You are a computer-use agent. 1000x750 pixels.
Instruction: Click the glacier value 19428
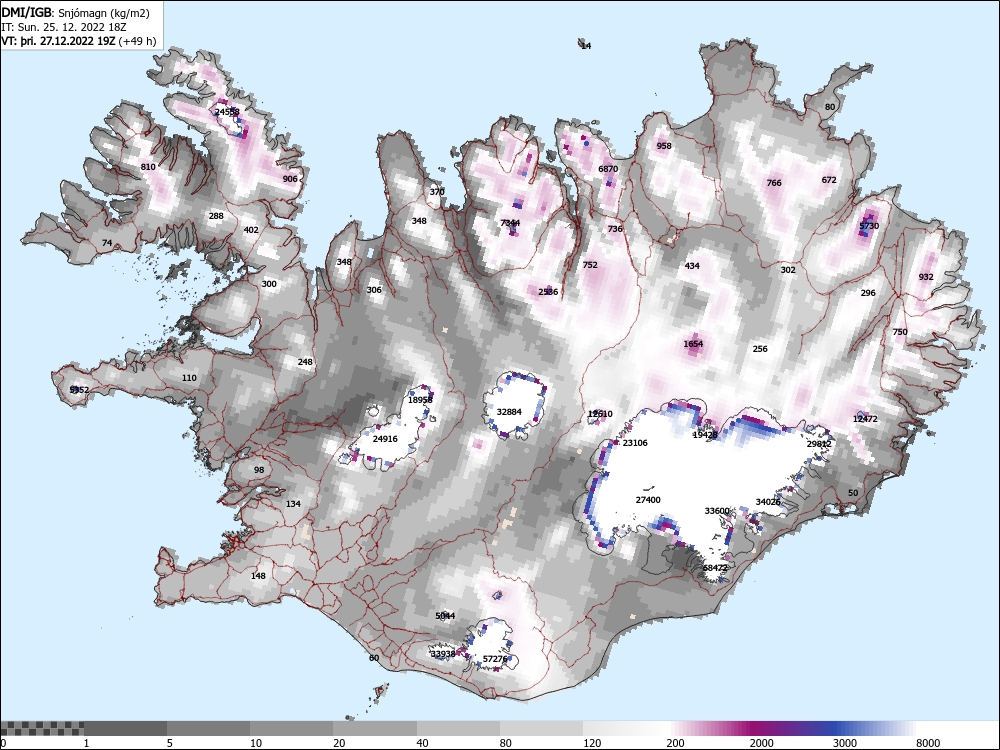pyautogui.click(x=705, y=435)
